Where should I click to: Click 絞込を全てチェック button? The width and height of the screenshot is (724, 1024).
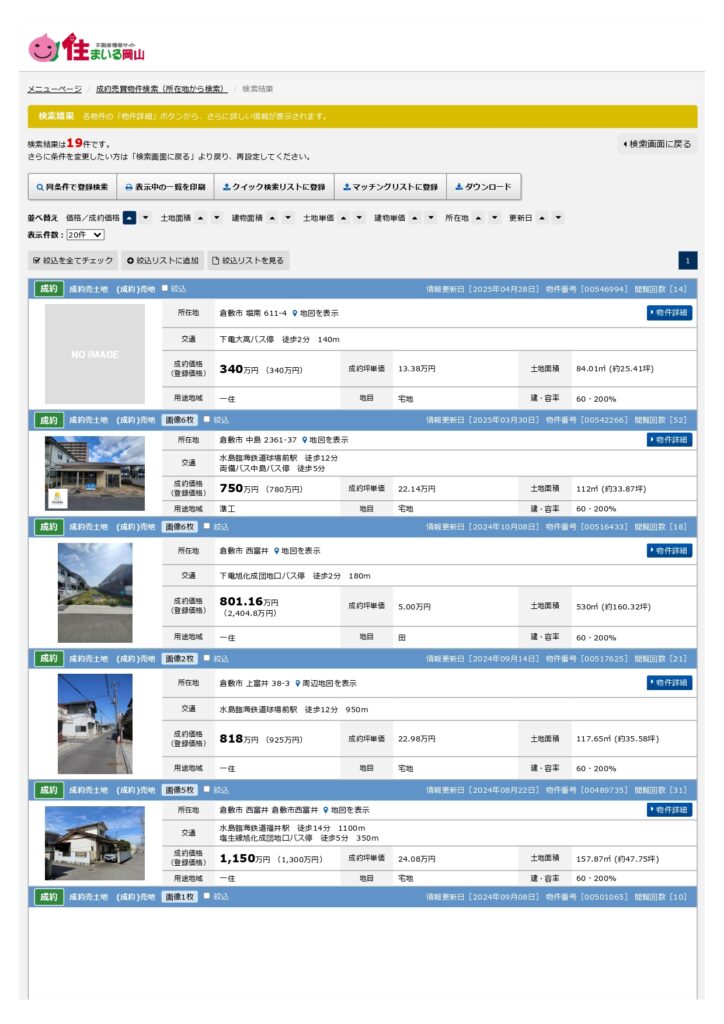coord(72,261)
